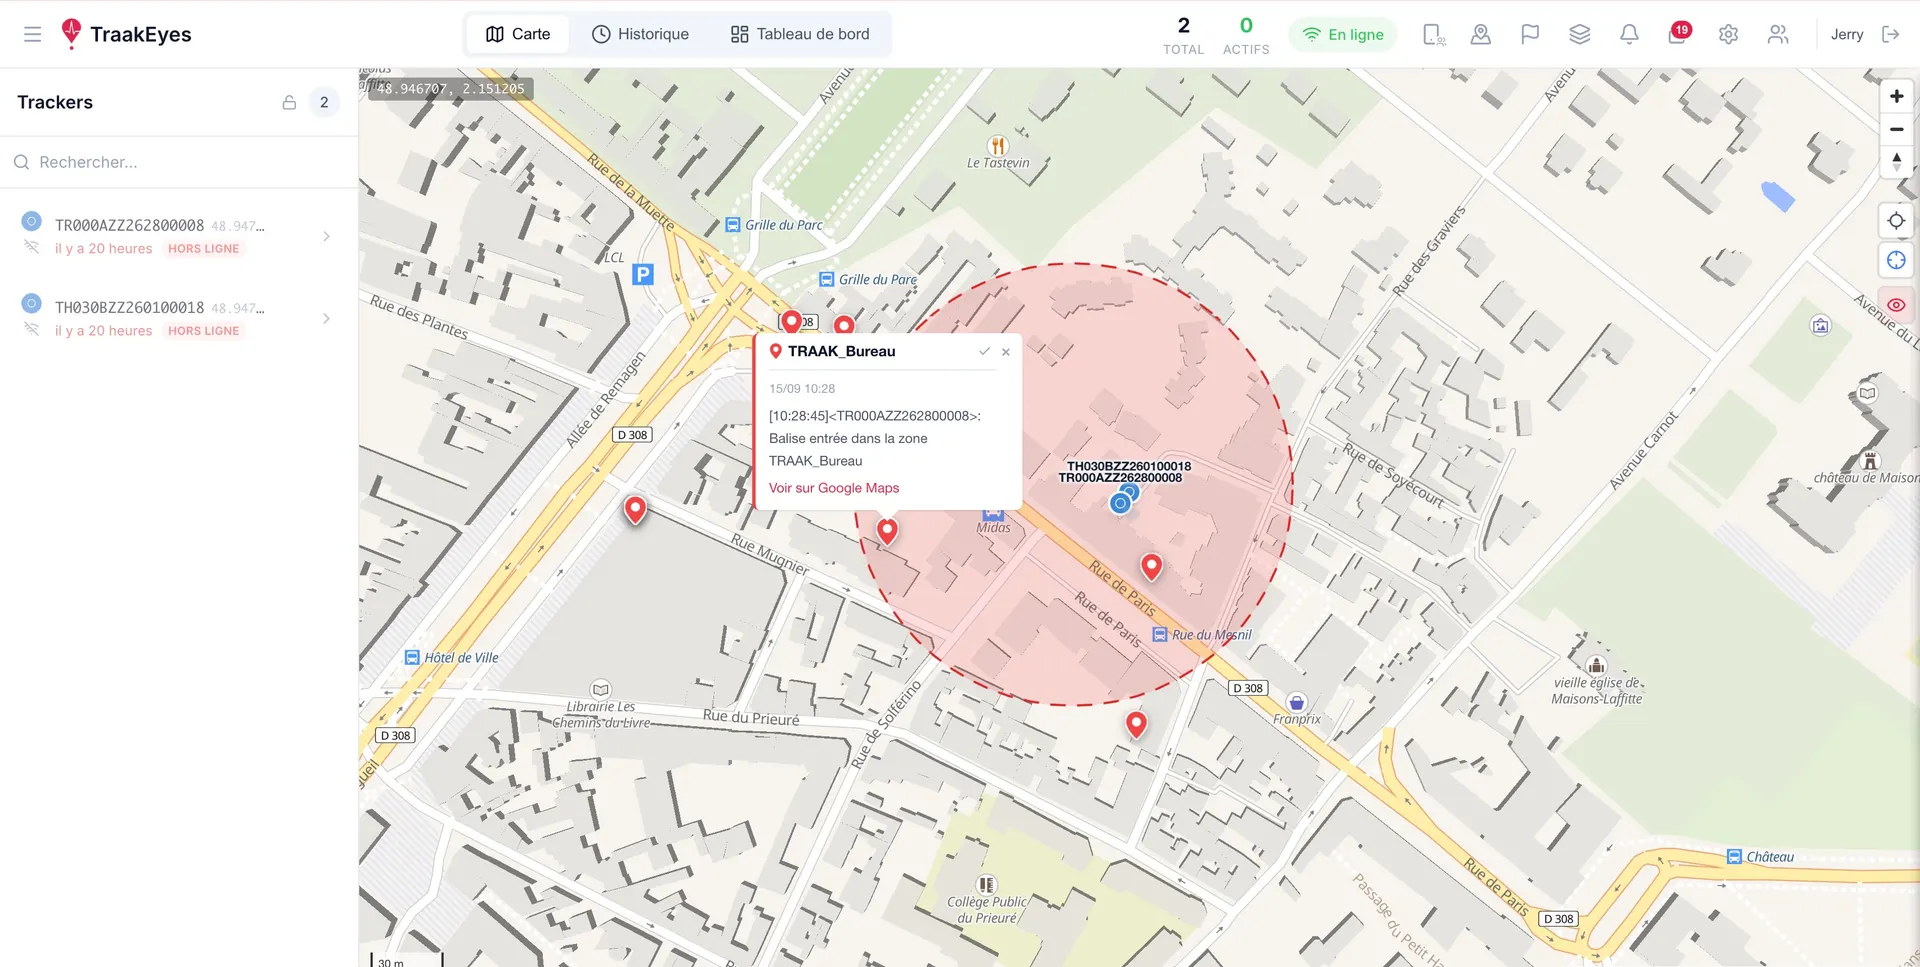Zoom out on the map
This screenshot has height=967, width=1920.
pyautogui.click(x=1896, y=129)
